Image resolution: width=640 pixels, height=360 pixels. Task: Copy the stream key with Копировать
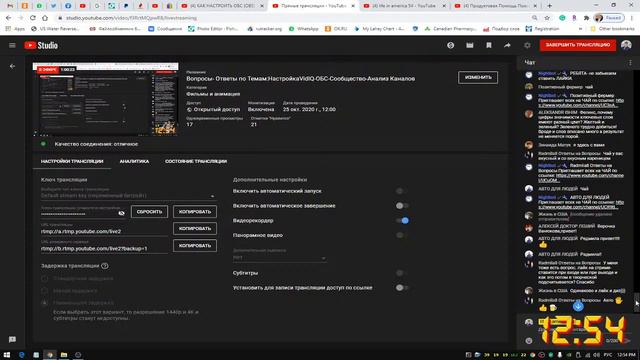point(195,211)
